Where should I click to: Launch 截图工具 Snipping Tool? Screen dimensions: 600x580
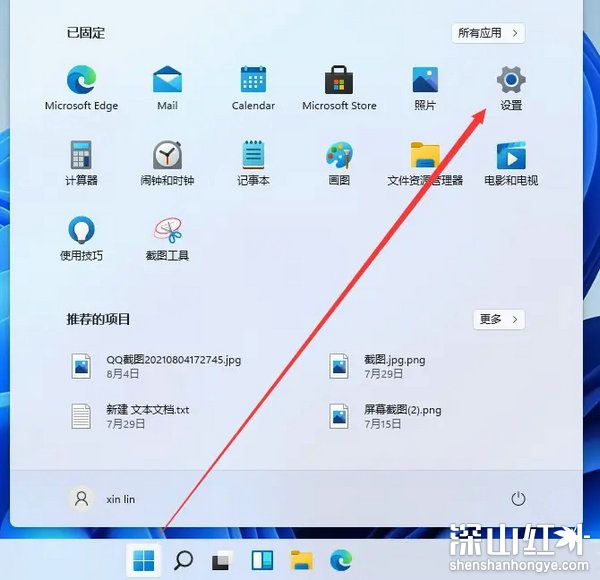(167, 238)
